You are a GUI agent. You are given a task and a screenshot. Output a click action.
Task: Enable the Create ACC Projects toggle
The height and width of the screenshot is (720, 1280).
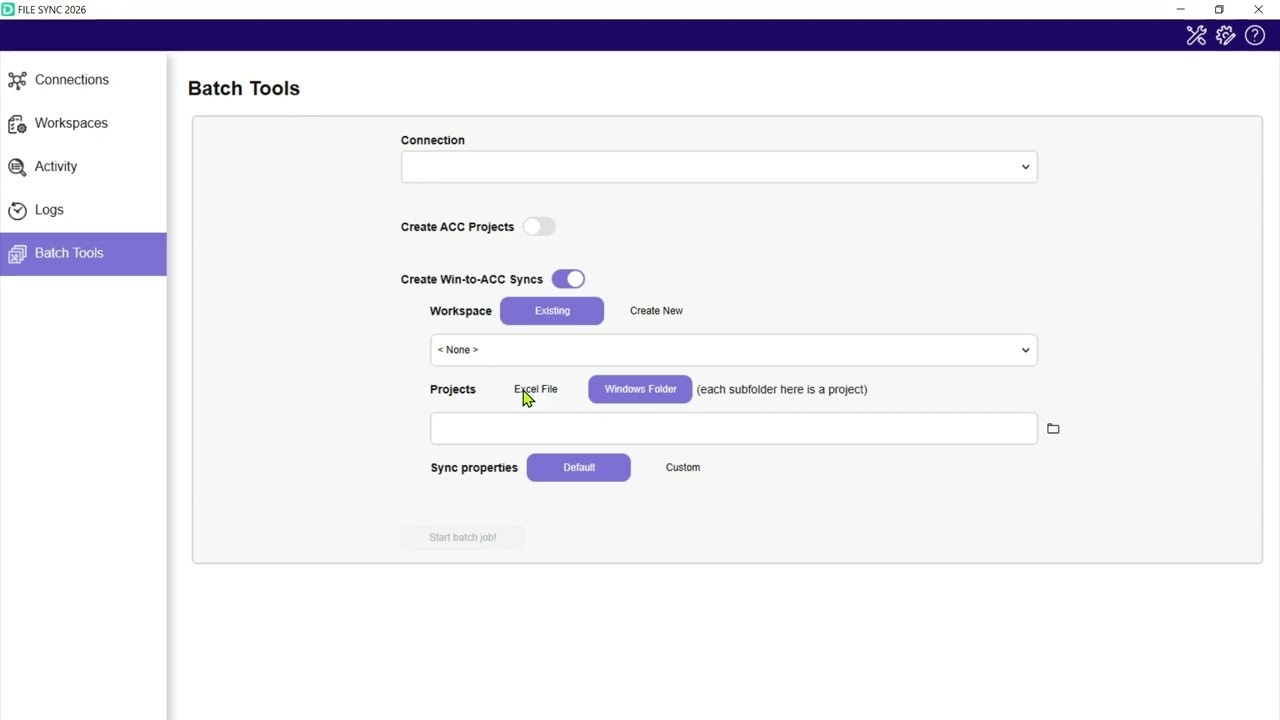(x=539, y=227)
